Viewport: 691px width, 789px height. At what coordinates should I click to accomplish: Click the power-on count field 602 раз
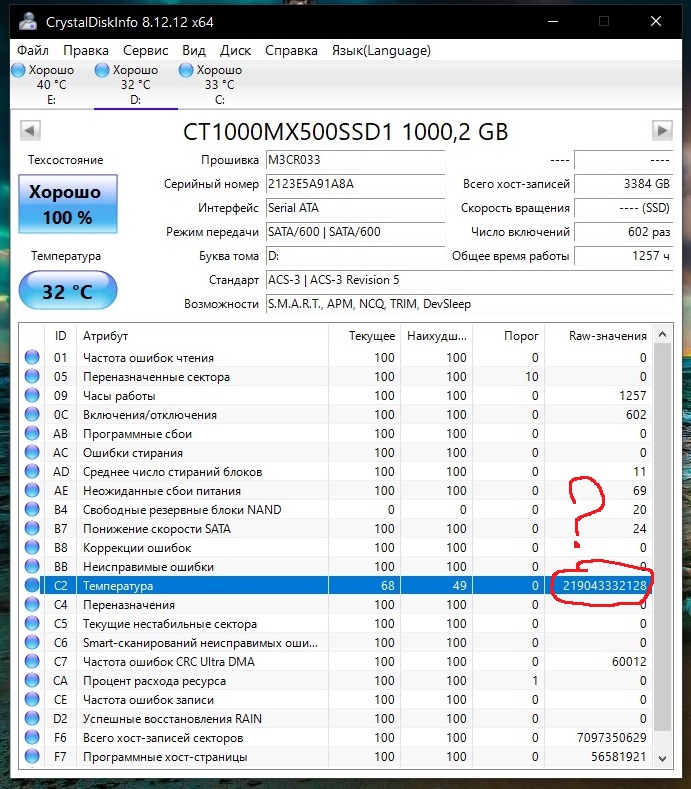pyautogui.click(x=623, y=232)
